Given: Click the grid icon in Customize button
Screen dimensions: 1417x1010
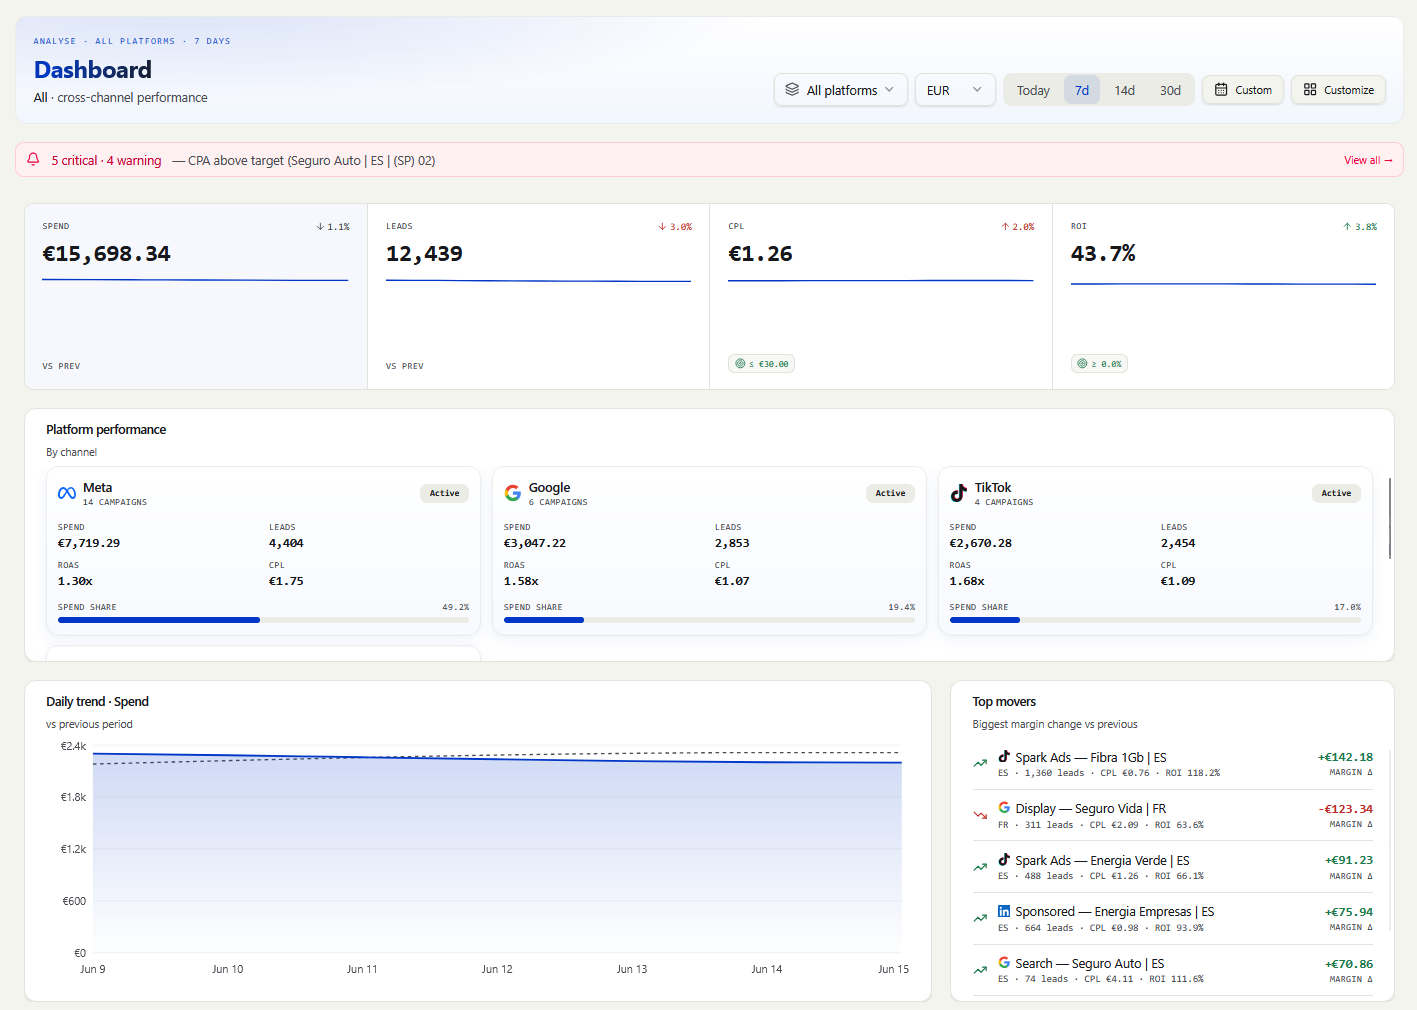Looking at the screenshot, I should (1310, 89).
